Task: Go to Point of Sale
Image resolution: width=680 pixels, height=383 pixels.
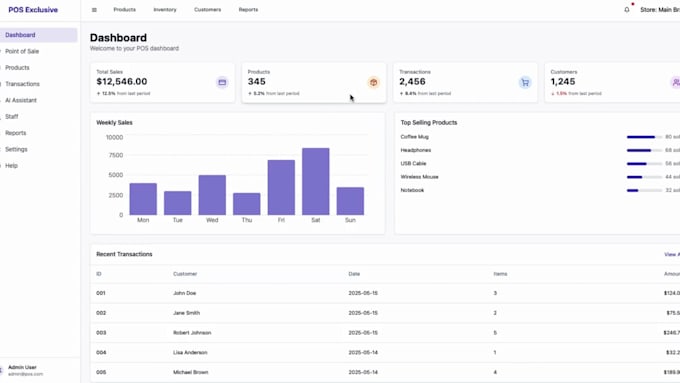Action: tap(39, 51)
